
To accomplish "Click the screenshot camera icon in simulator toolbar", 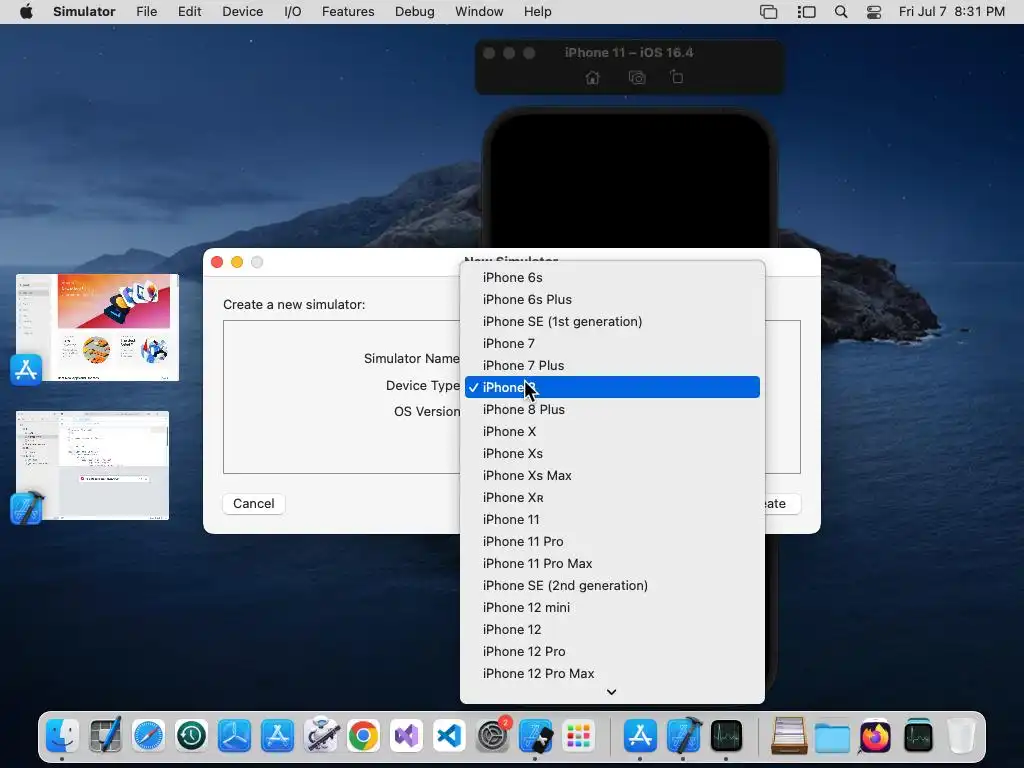I will point(637,78).
